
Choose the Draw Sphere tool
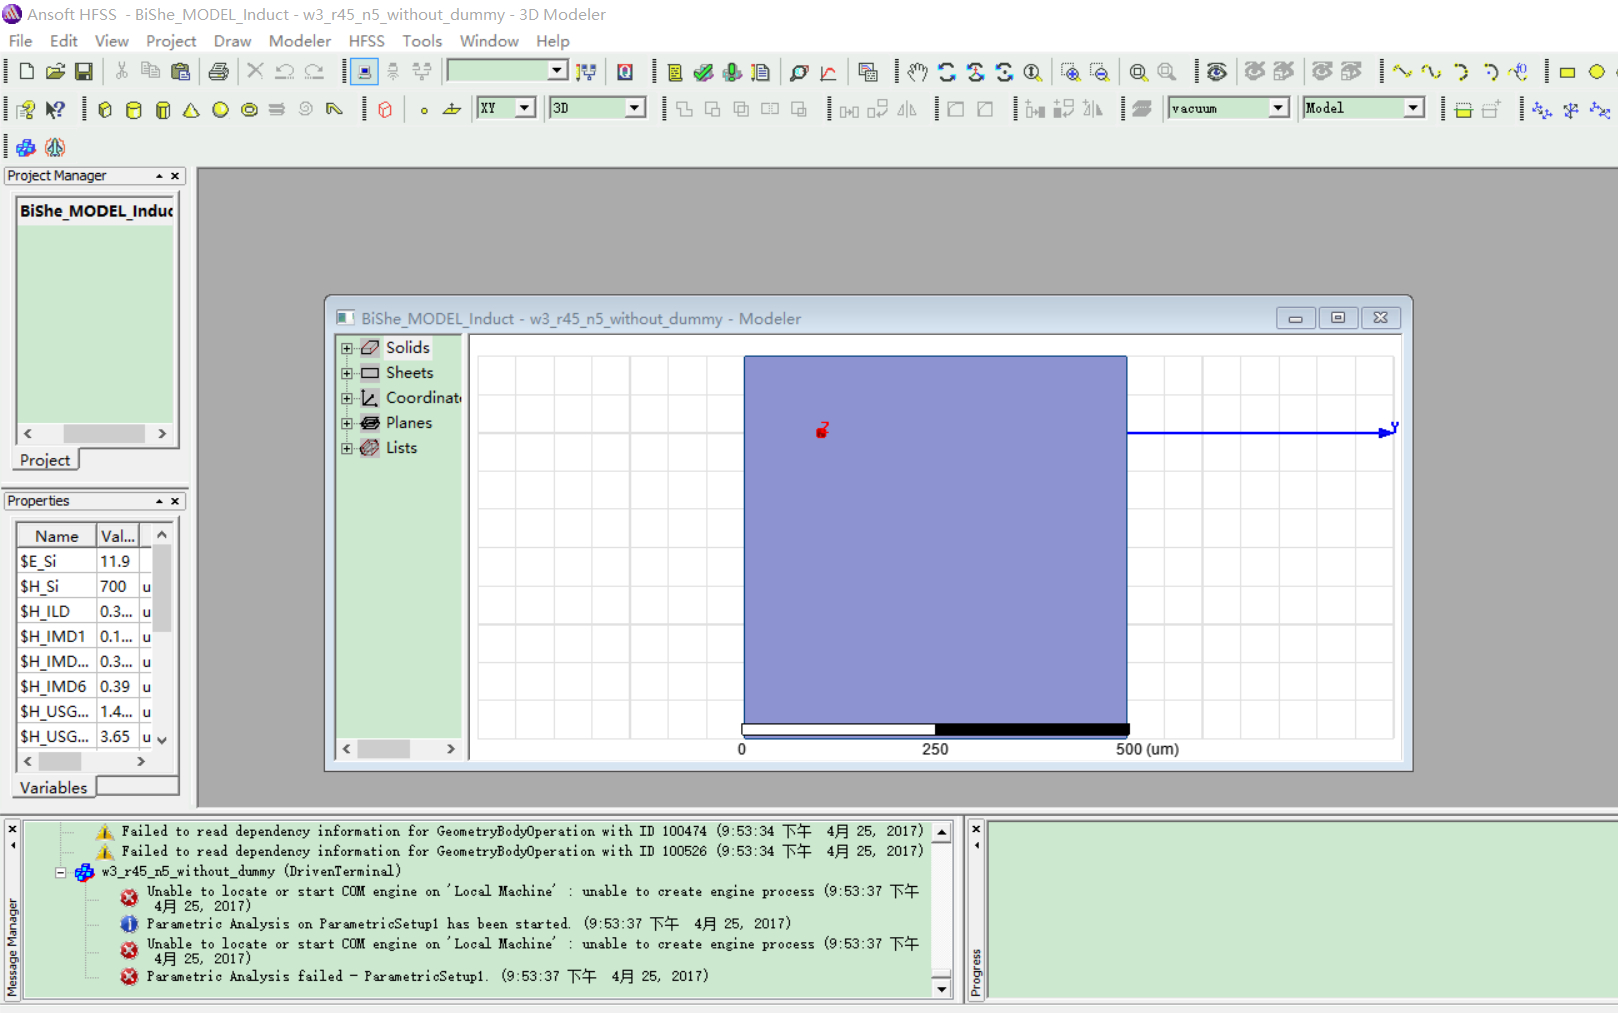[220, 109]
